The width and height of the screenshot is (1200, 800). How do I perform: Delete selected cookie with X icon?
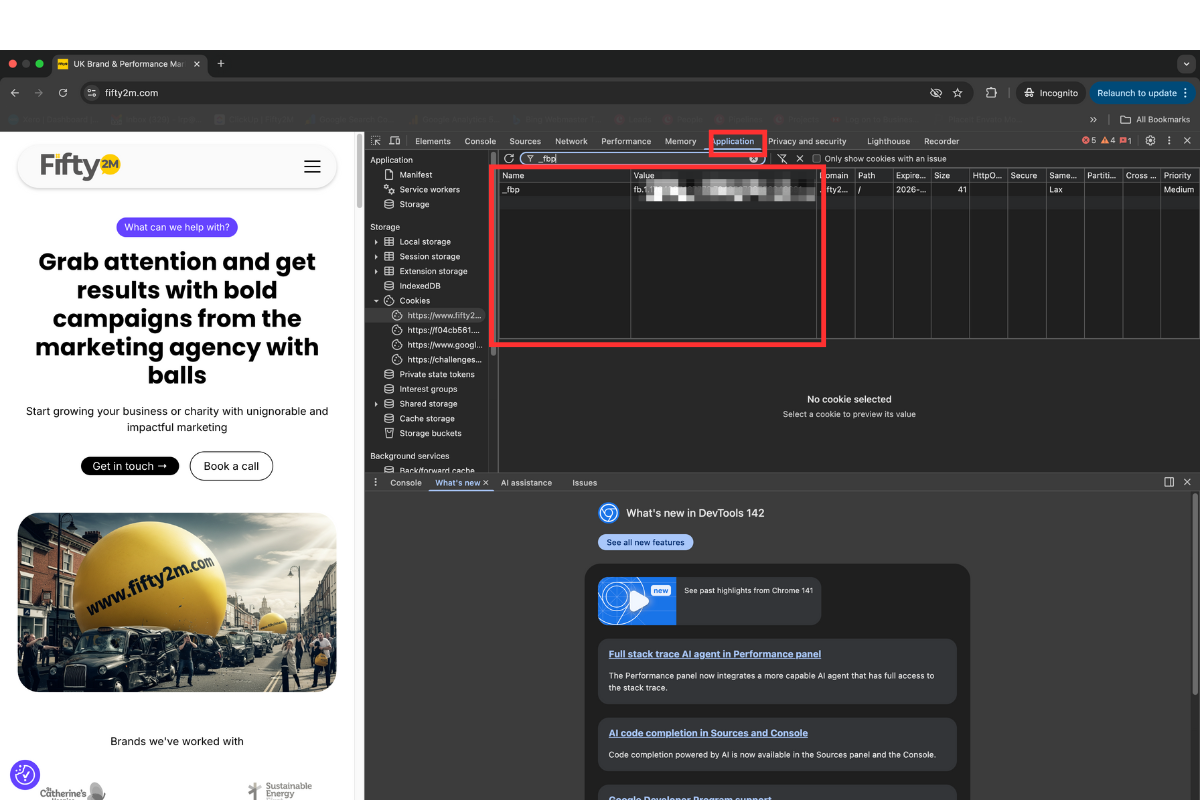click(x=800, y=158)
